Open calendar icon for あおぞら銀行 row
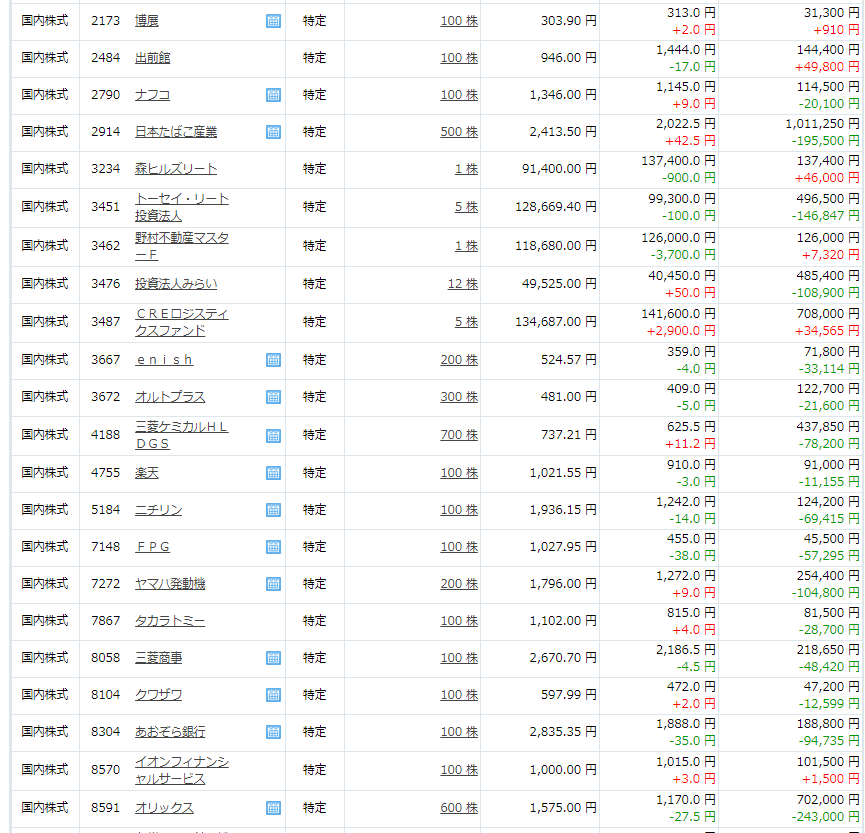 [273, 732]
